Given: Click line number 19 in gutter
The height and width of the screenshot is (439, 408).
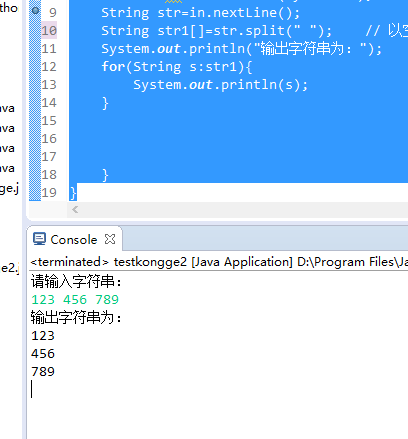Looking at the screenshot, I should coord(49,193).
